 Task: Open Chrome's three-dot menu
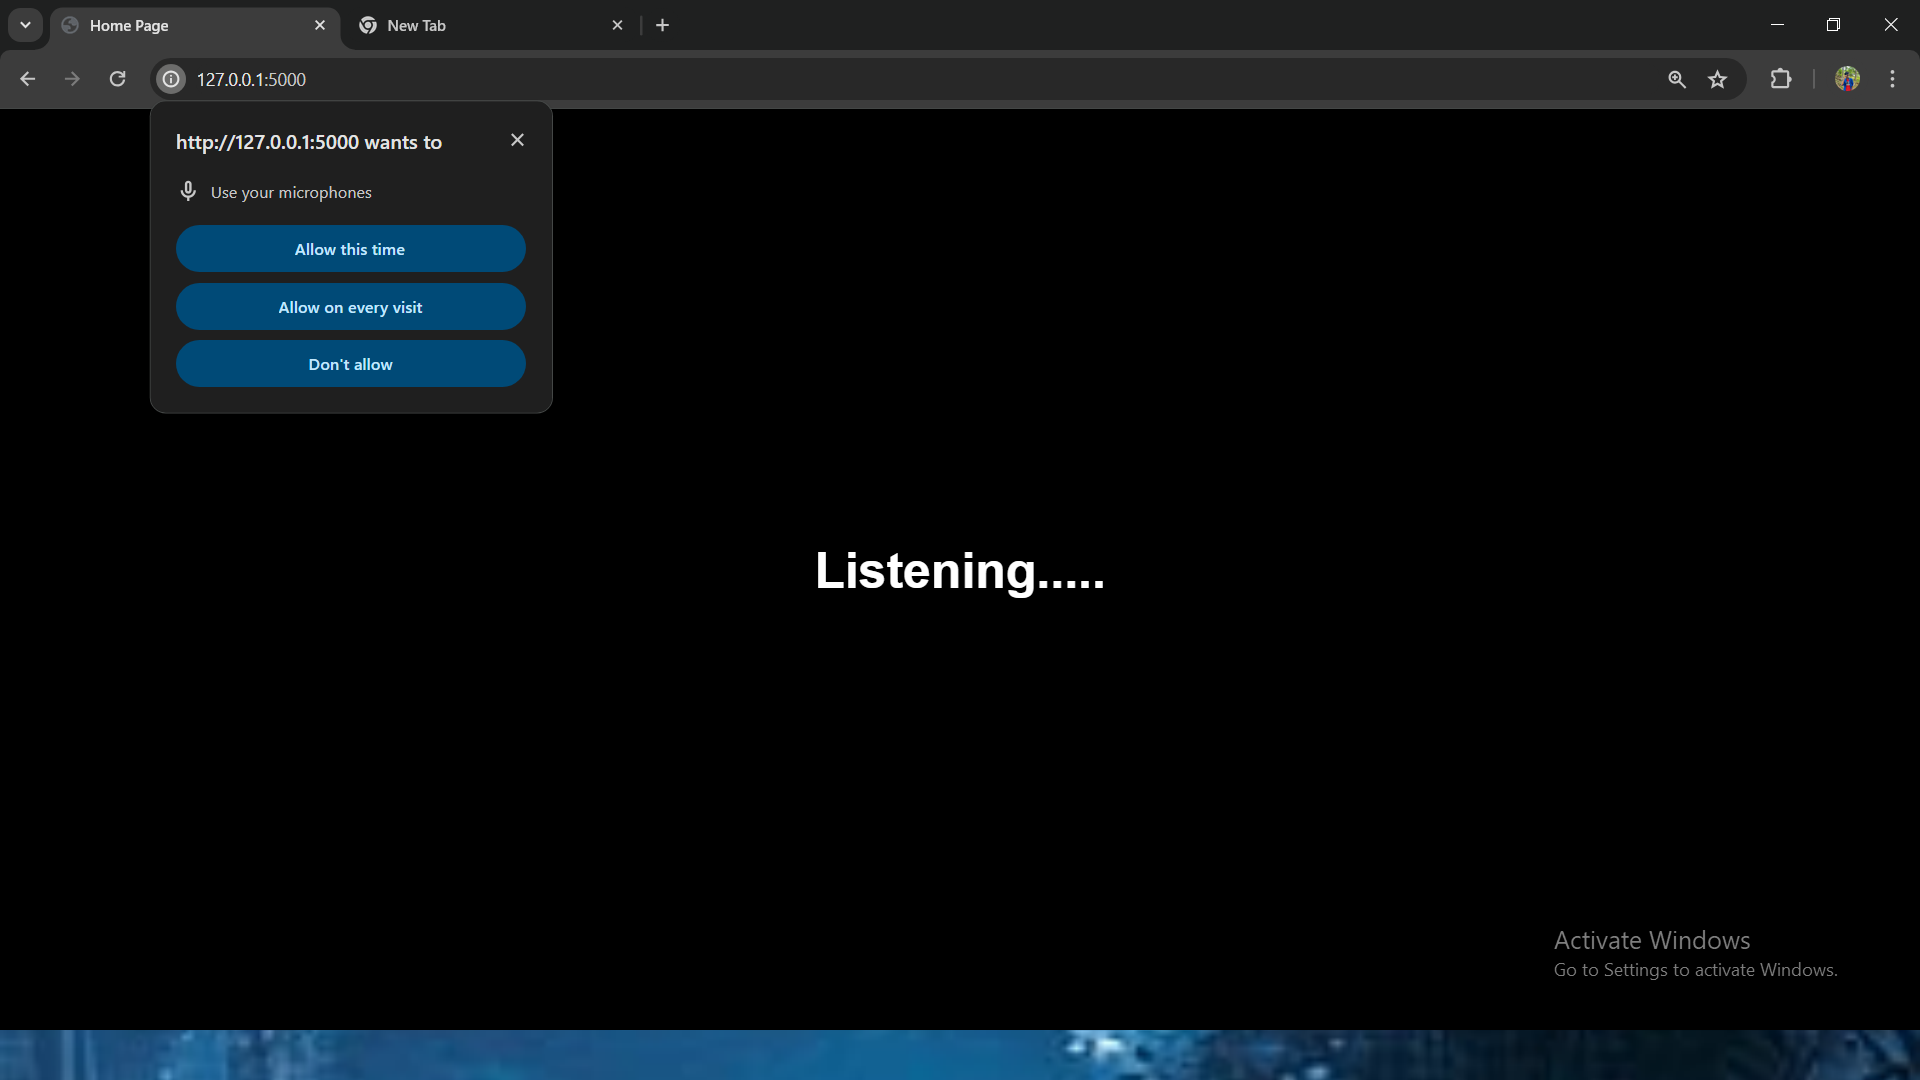point(1892,79)
